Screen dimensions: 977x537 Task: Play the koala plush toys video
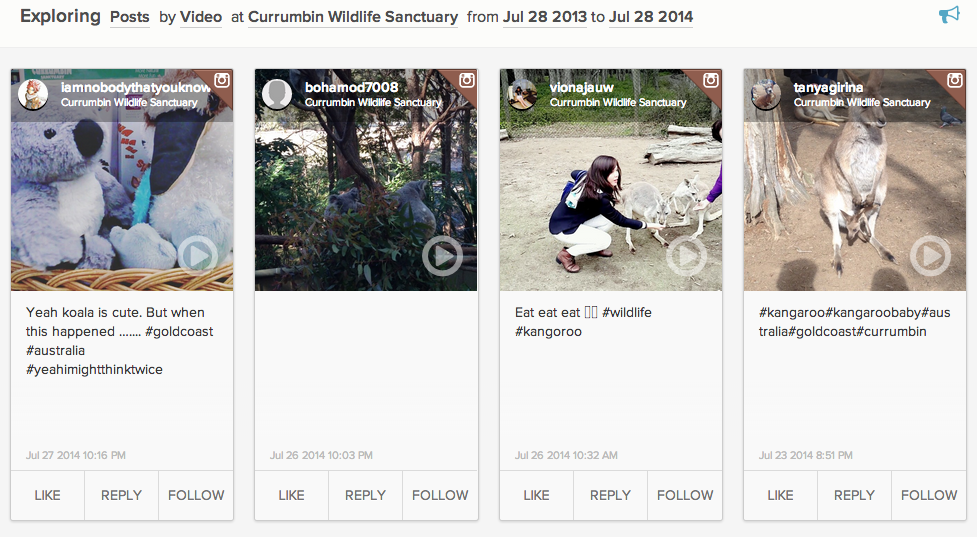click(198, 256)
